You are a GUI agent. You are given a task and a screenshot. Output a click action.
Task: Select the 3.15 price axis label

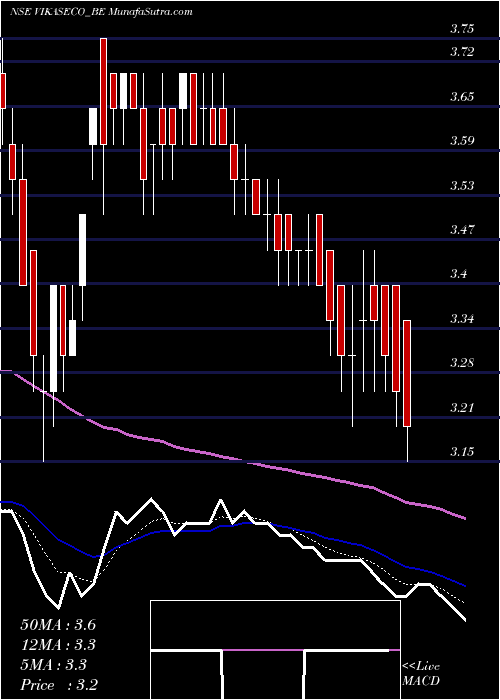click(462, 452)
